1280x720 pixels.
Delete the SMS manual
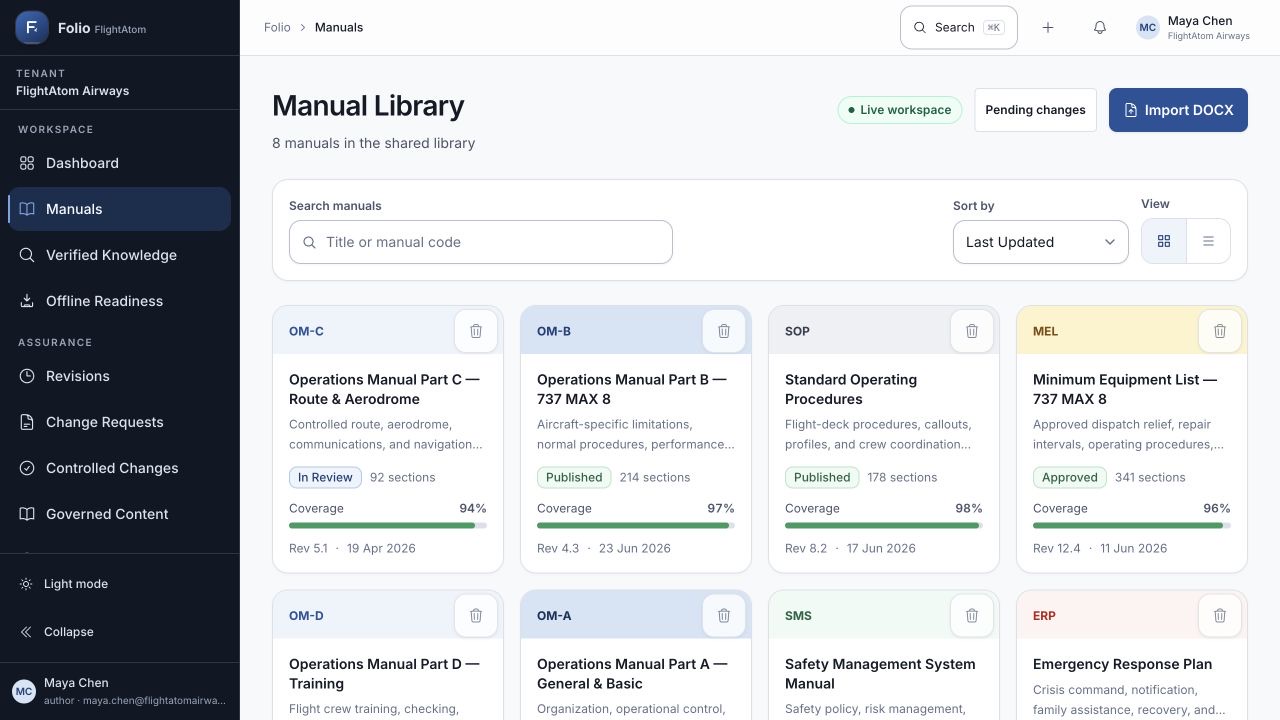point(972,616)
